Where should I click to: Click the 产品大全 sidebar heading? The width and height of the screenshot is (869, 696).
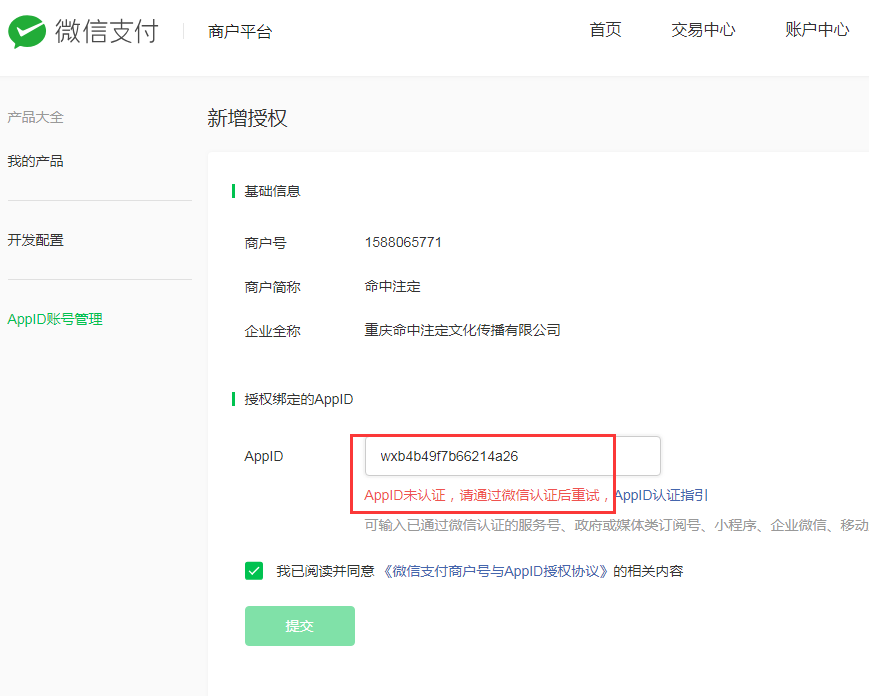[35, 117]
